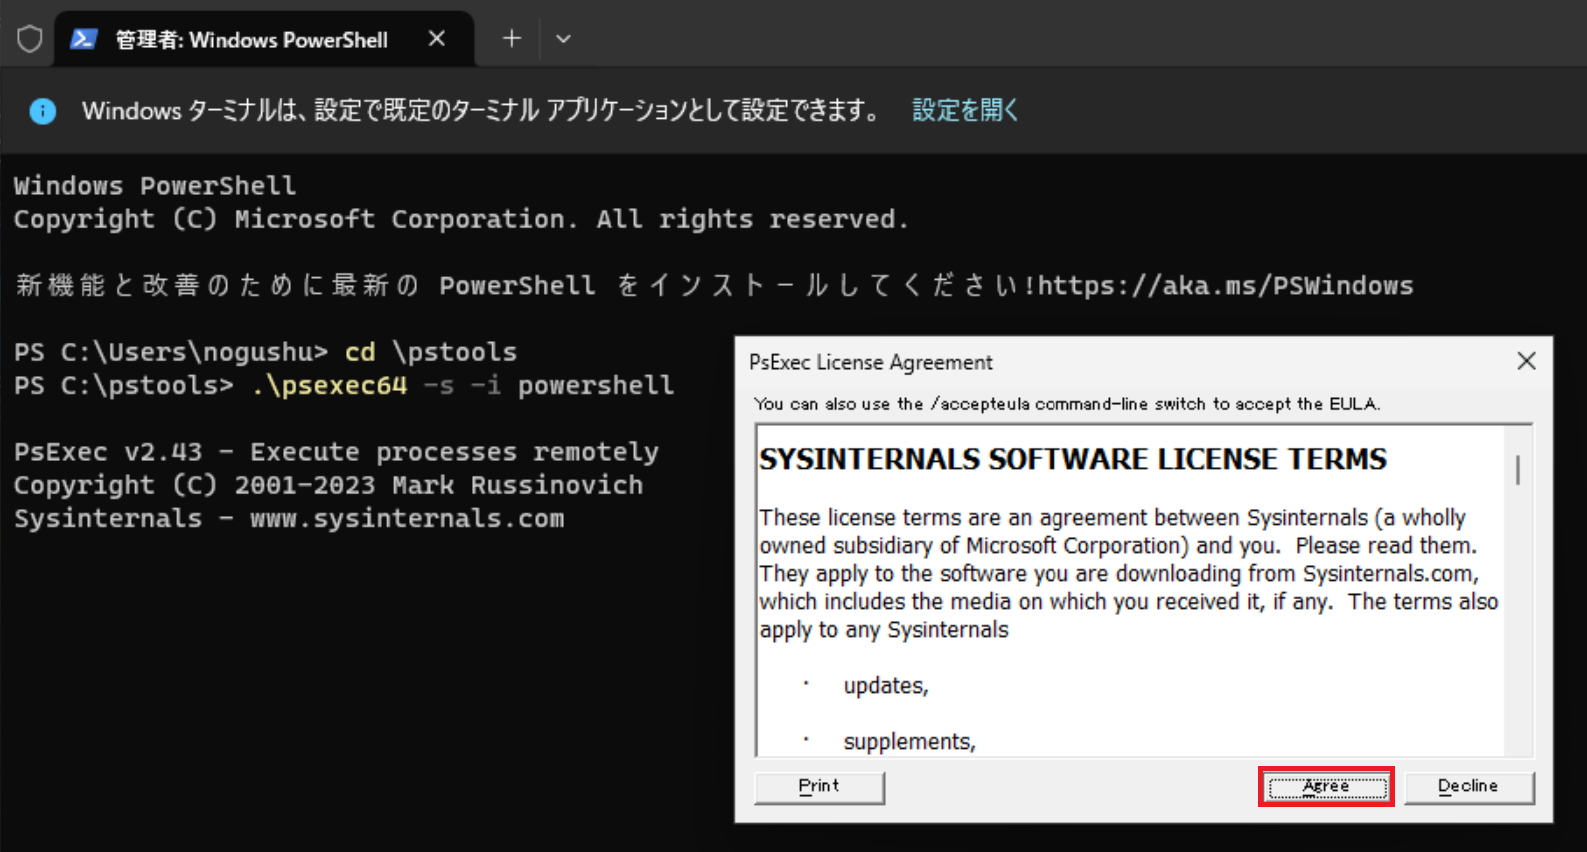Click the https://aka.ms/PSWindows URL in terminal
1587x852 pixels.
[x=1226, y=286]
